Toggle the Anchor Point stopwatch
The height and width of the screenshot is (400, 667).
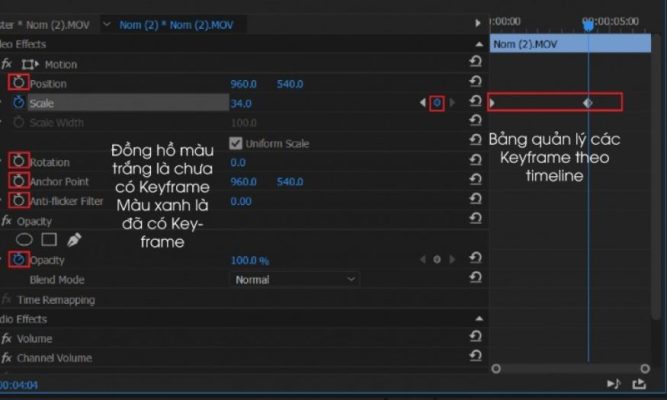(x=18, y=181)
